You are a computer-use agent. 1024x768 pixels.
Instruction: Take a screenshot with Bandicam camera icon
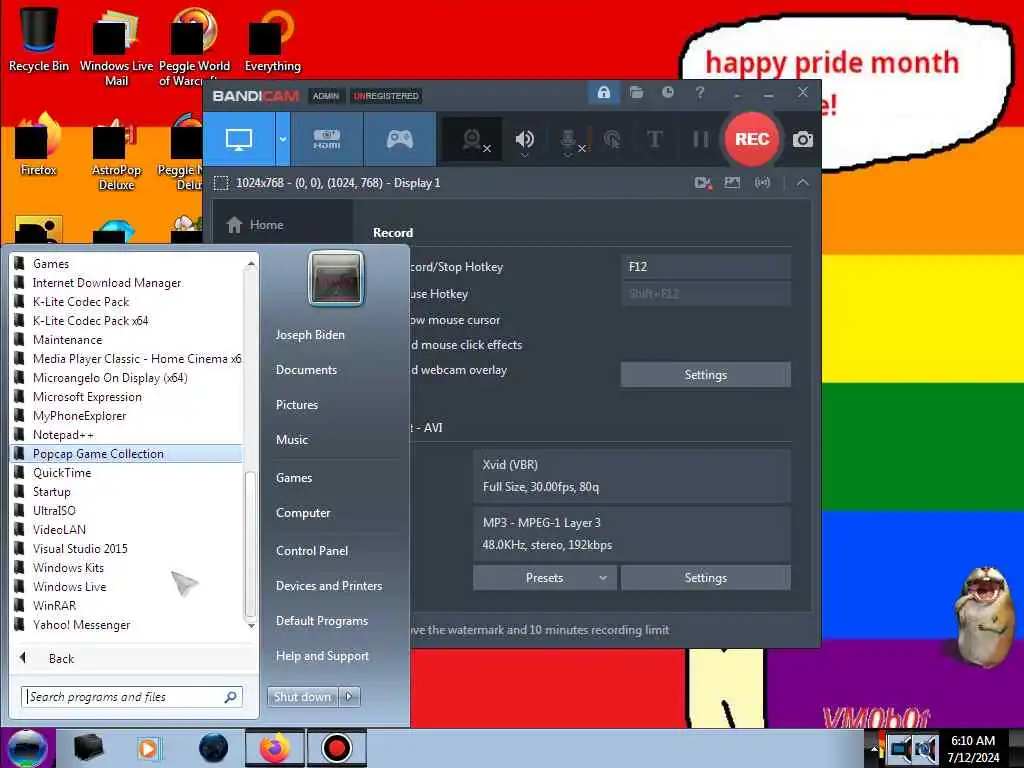(x=803, y=140)
